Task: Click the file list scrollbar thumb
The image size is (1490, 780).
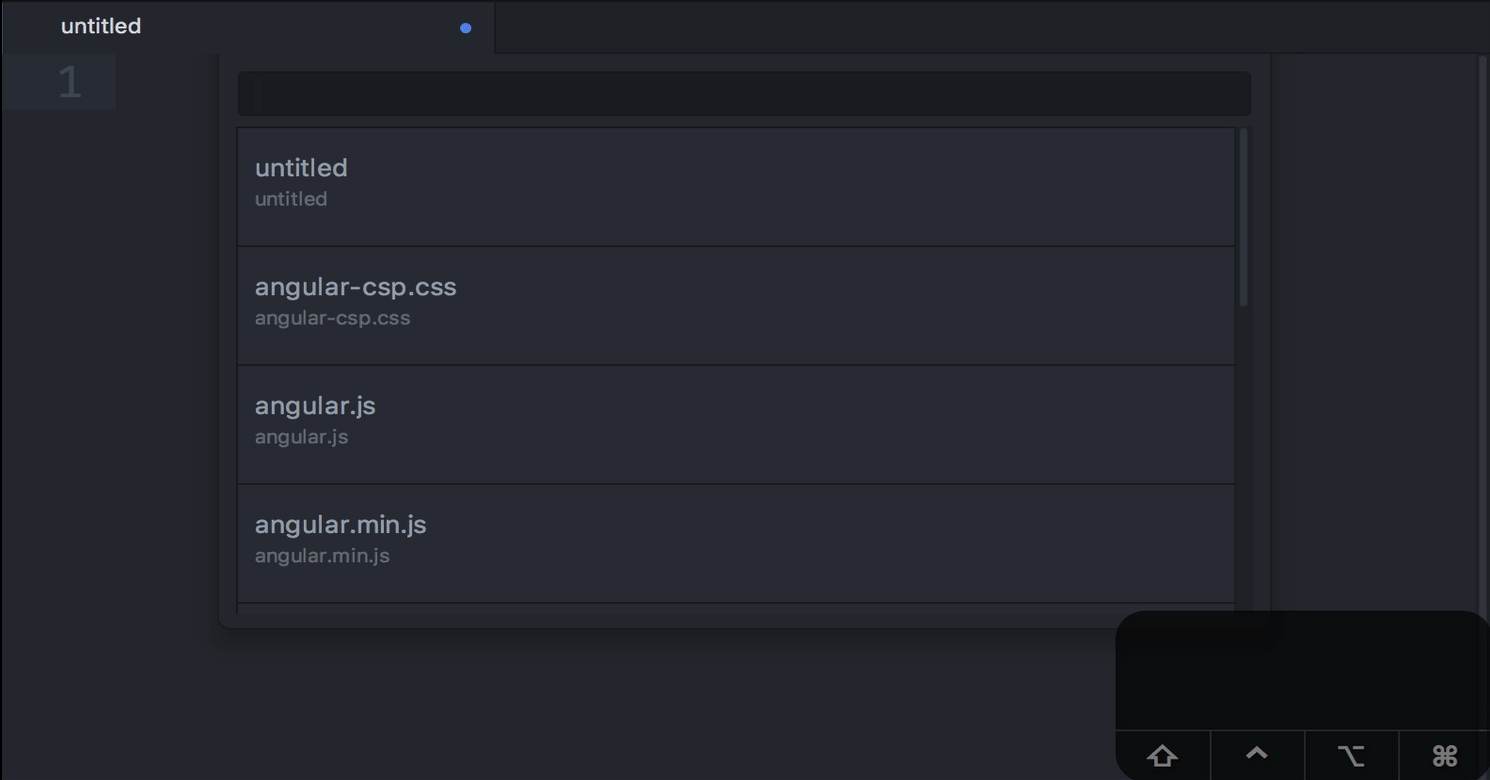Action: 1244,217
